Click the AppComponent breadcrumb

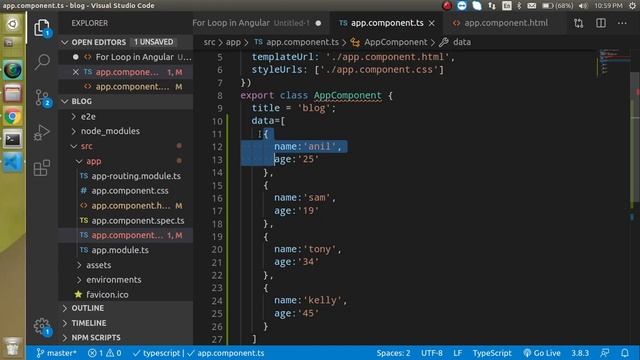pyautogui.click(x=396, y=42)
